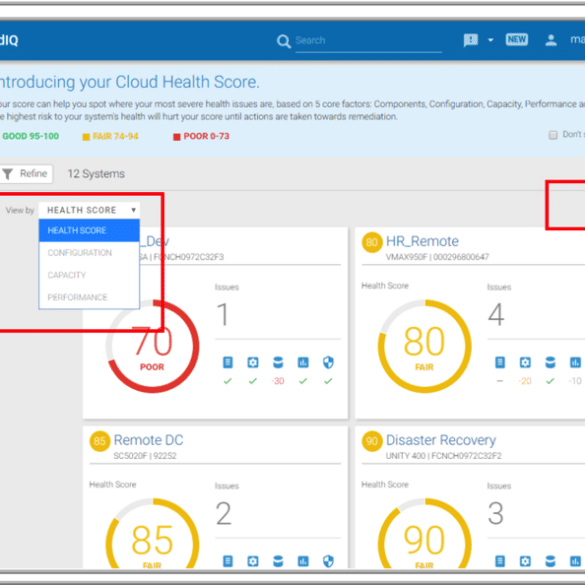585x585 pixels.
Task: Click the yellow FAIR 74-94 legend square
Action: tap(86, 137)
